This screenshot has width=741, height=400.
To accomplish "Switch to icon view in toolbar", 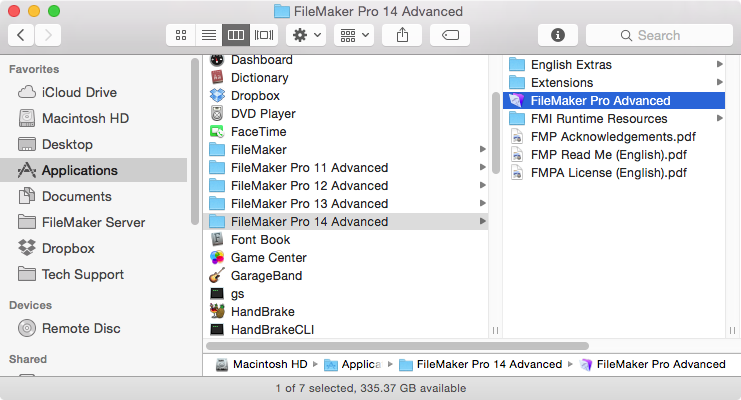I will [181, 35].
